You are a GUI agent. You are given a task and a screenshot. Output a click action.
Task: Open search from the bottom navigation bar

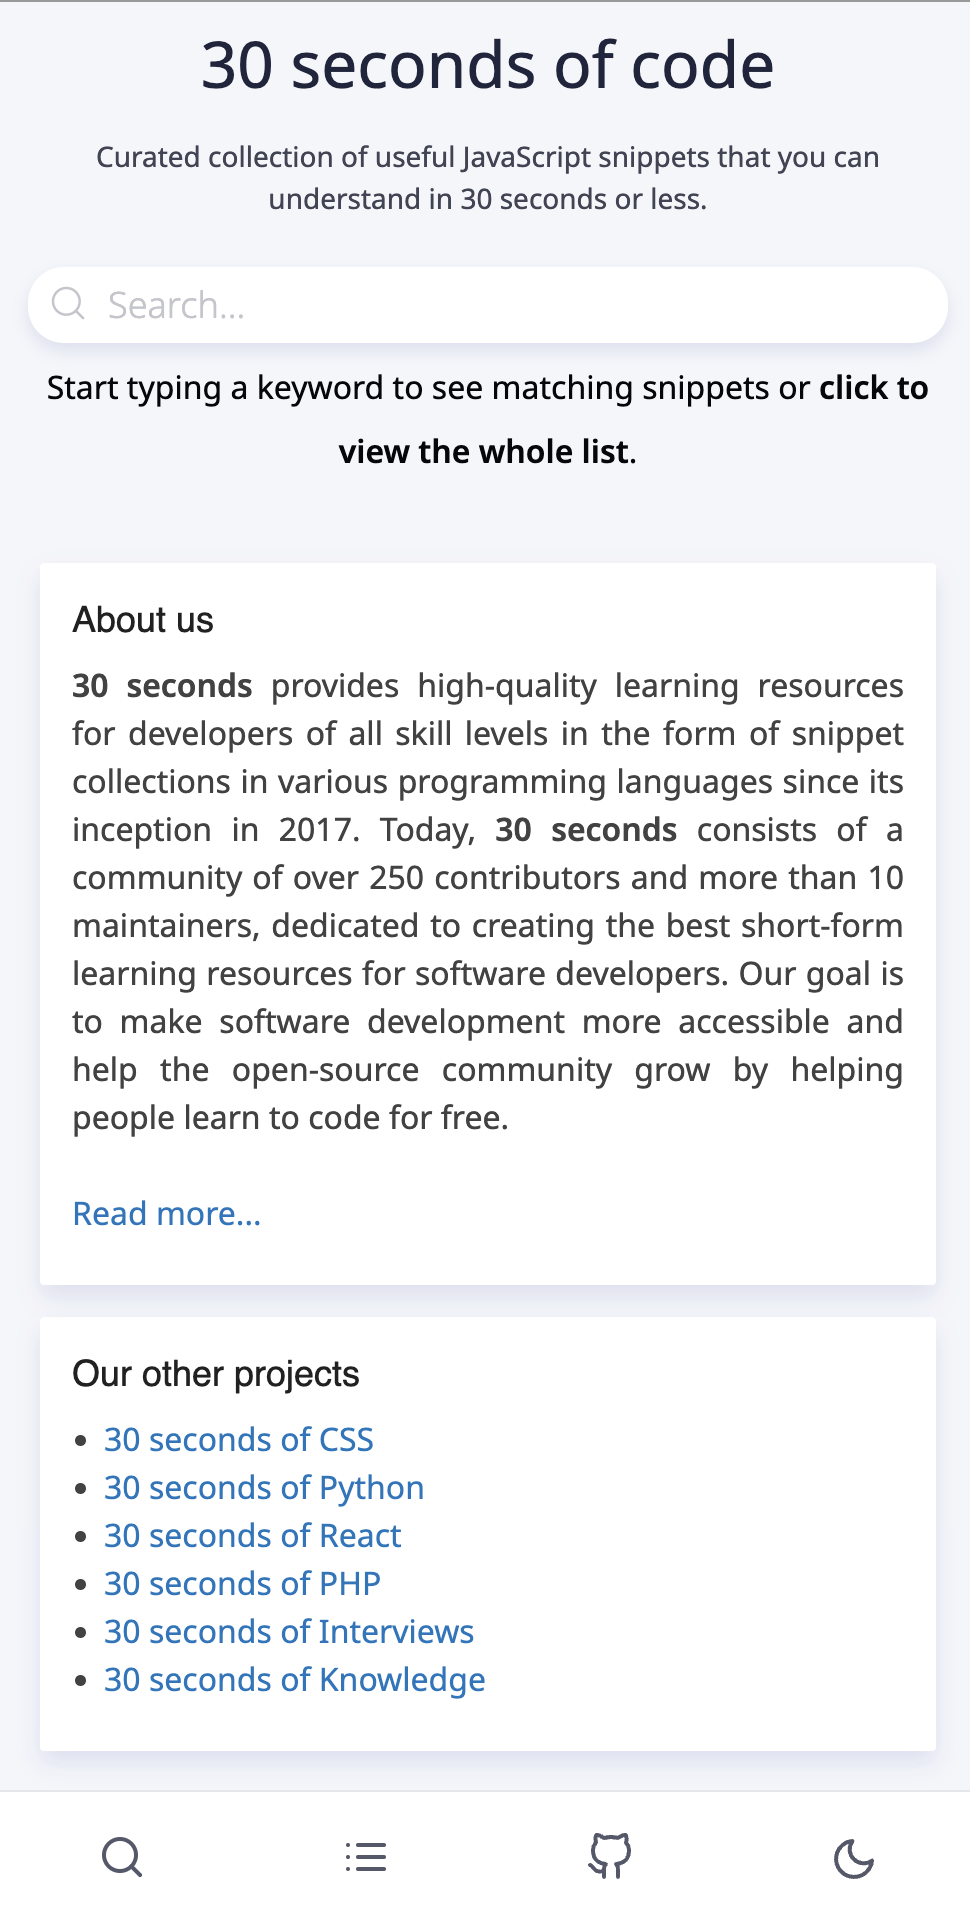pyautogui.click(x=121, y=1856)
